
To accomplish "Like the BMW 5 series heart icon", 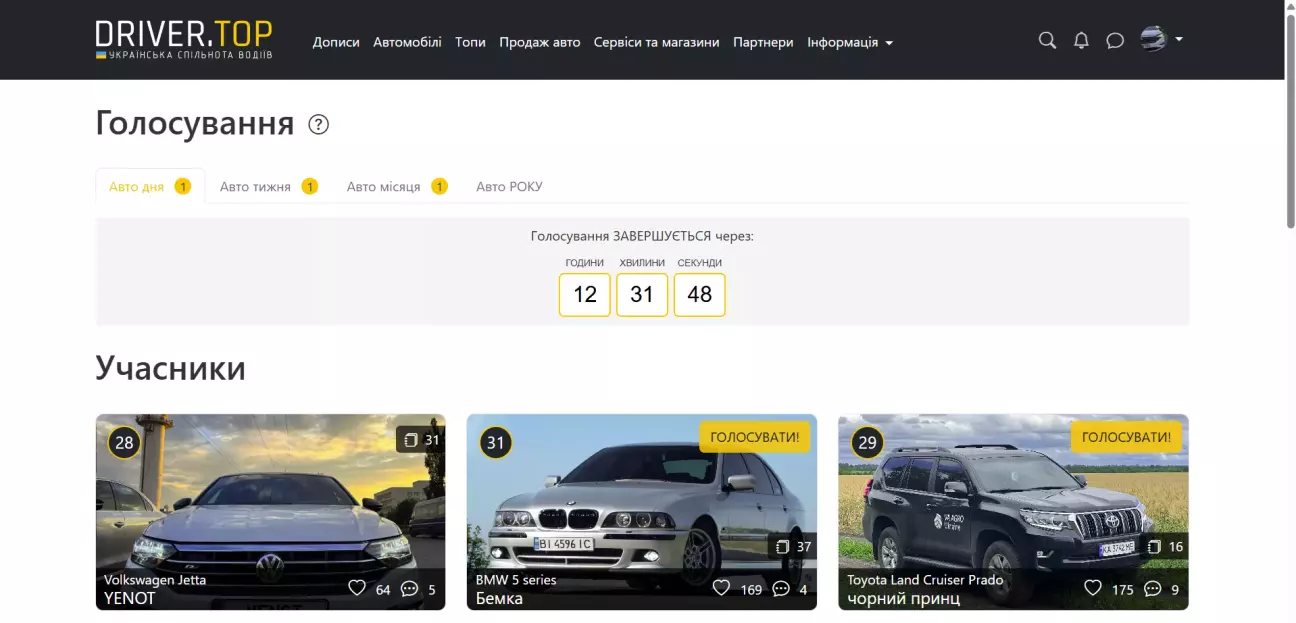I will [721, 588].
